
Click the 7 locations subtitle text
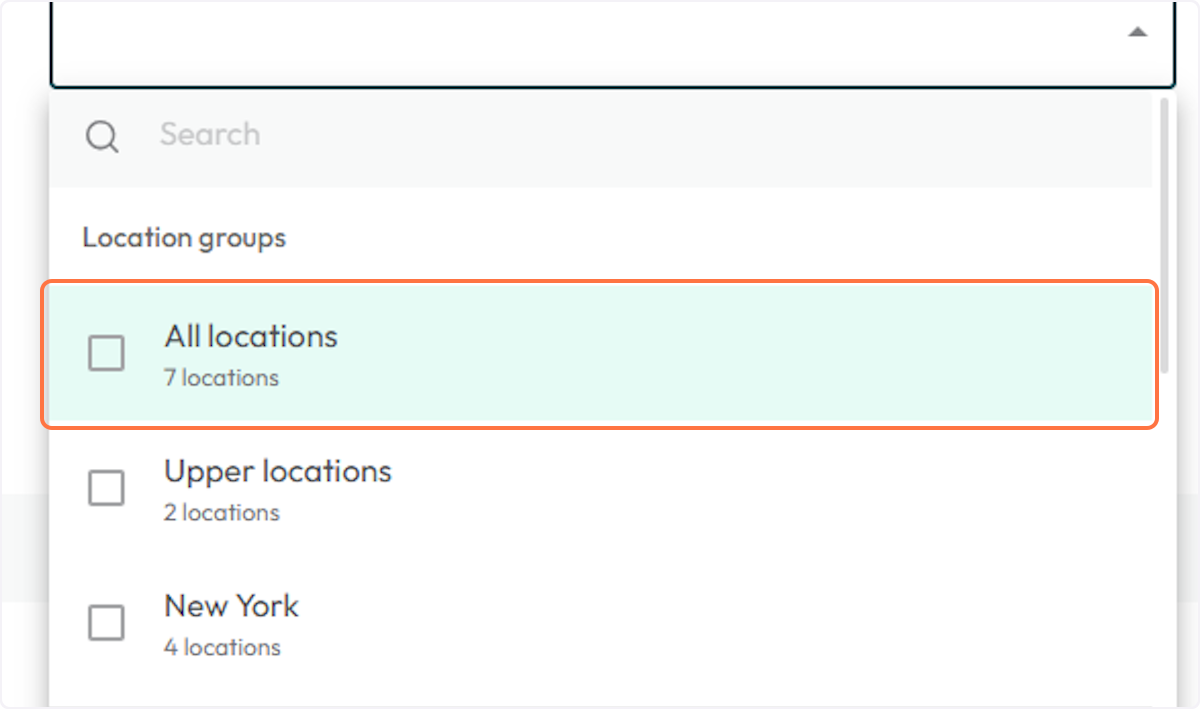pyautogui.click(x=221, y=378)
